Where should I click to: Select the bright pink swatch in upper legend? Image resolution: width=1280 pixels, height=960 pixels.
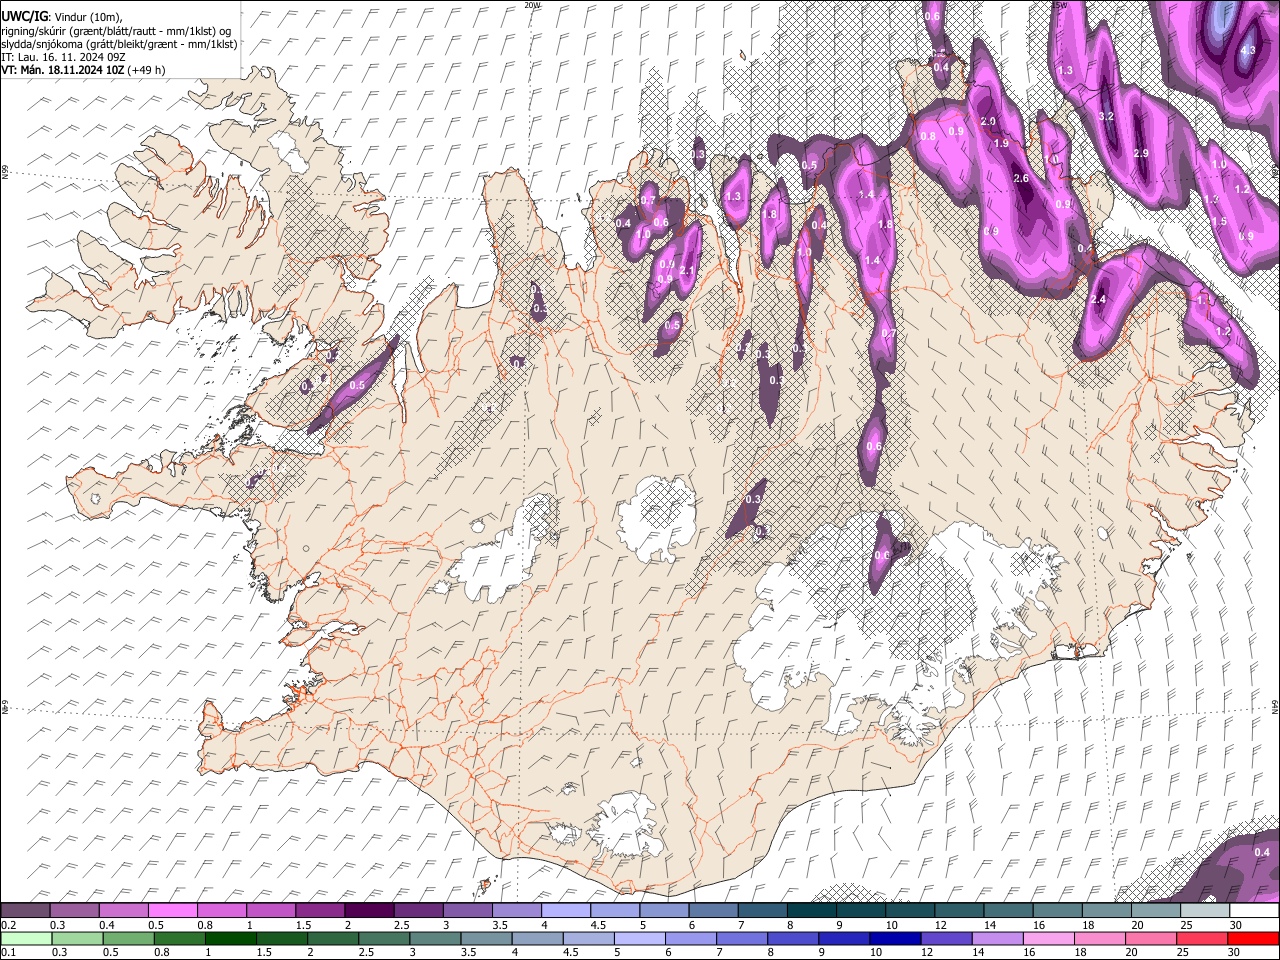pyautogui.click(x=172, y=911)
